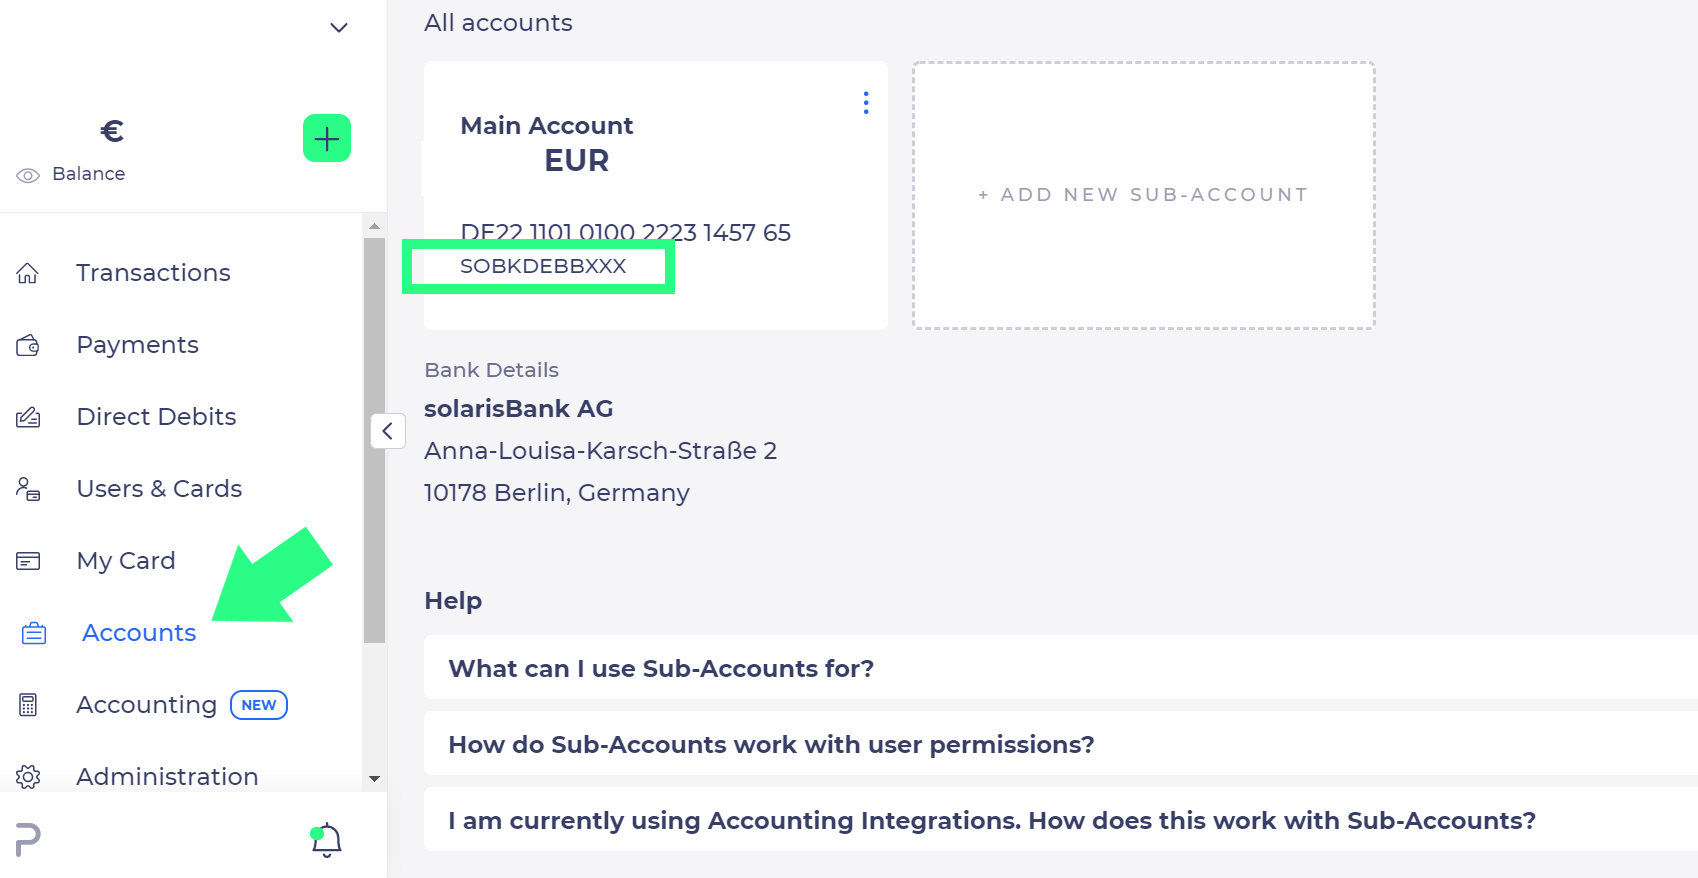
Task: Expand 'What can I use Sub-Accounts for?'
Action: (661, 668)
